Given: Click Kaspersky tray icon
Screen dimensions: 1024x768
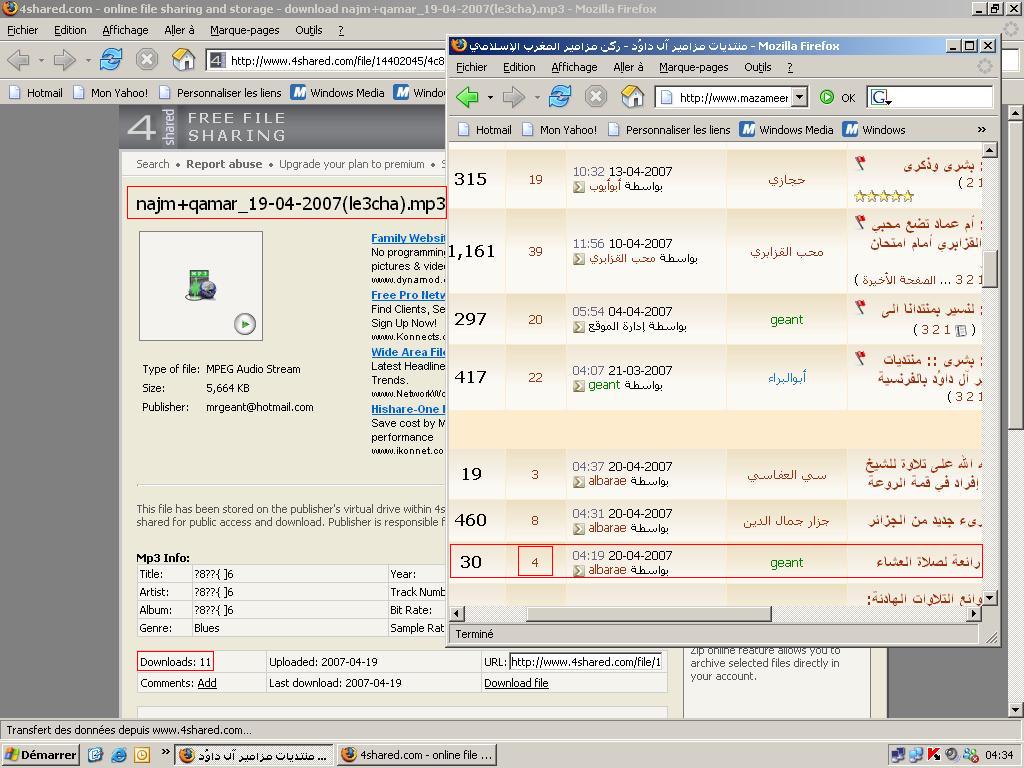Looking at the screenshot, I should (x=933, y=755).
